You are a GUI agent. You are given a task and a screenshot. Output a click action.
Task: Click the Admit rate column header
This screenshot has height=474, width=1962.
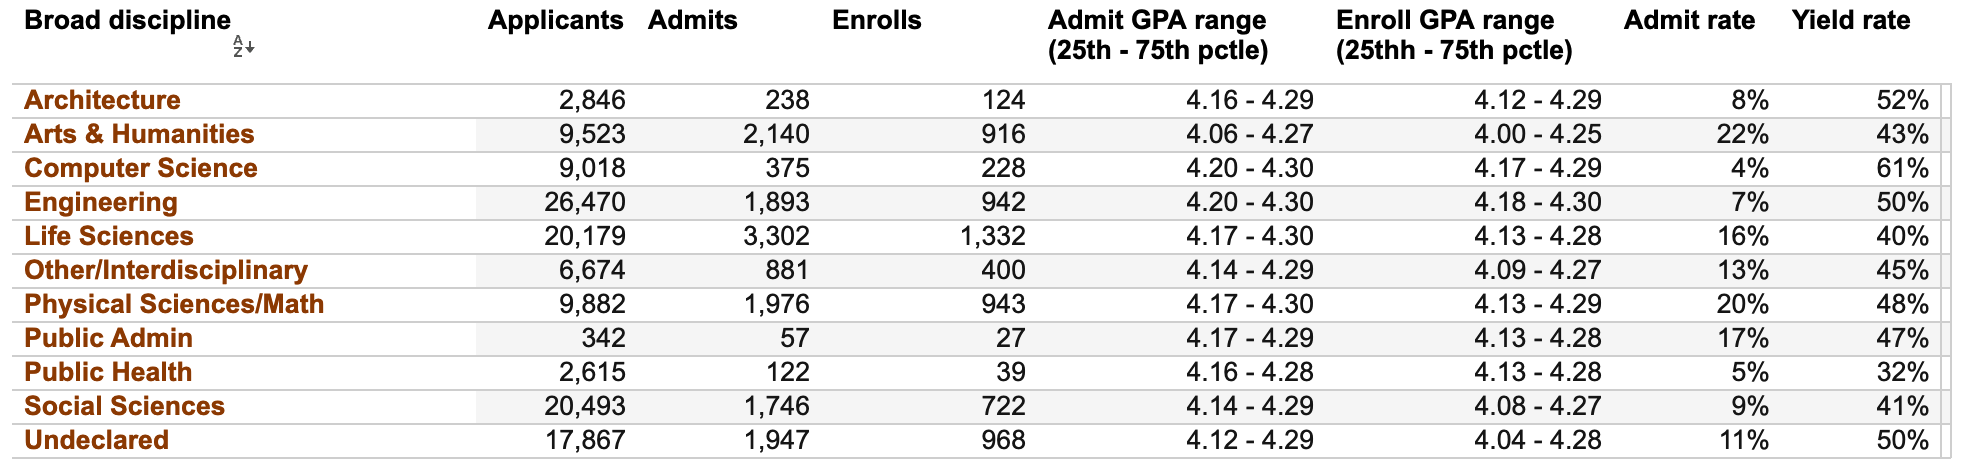click(x=1689, y=21)
